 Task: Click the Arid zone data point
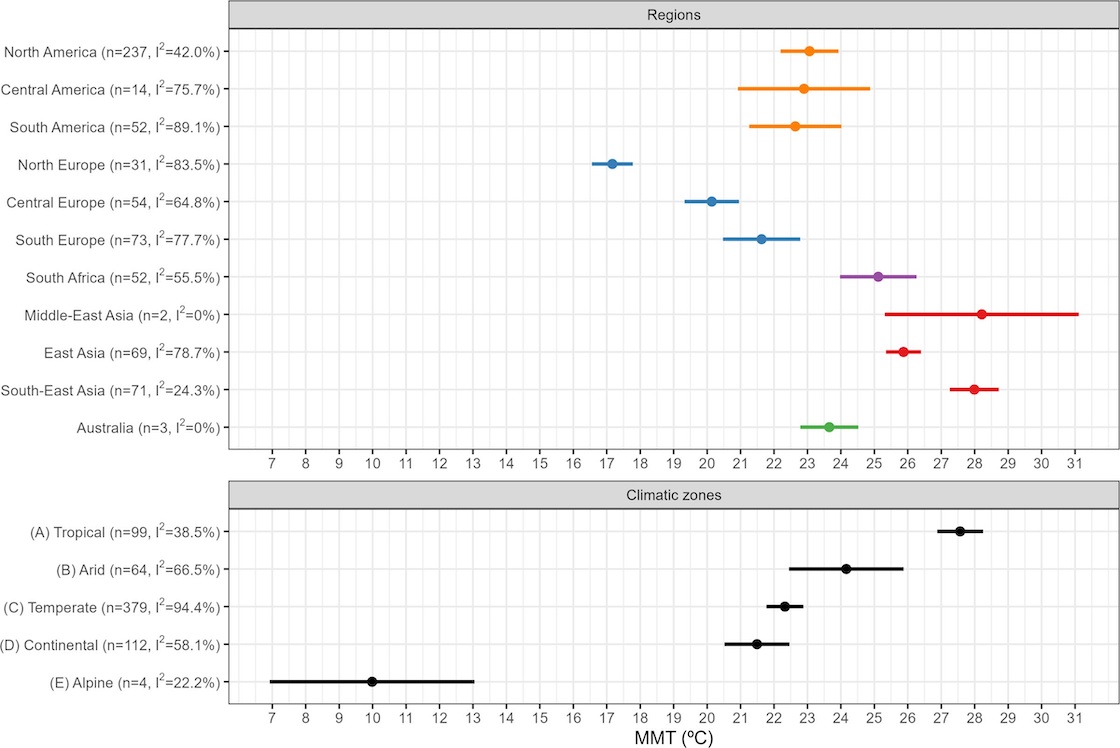coord(846,569)
